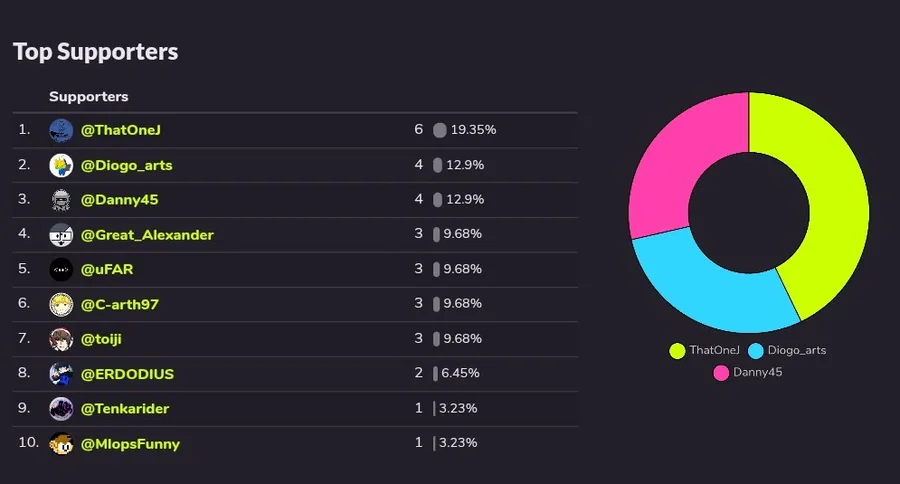The width and height of the screenshot is (900, 484).
Task: Click Tenkarider's avatar icon
Action: tap(61, 408)
